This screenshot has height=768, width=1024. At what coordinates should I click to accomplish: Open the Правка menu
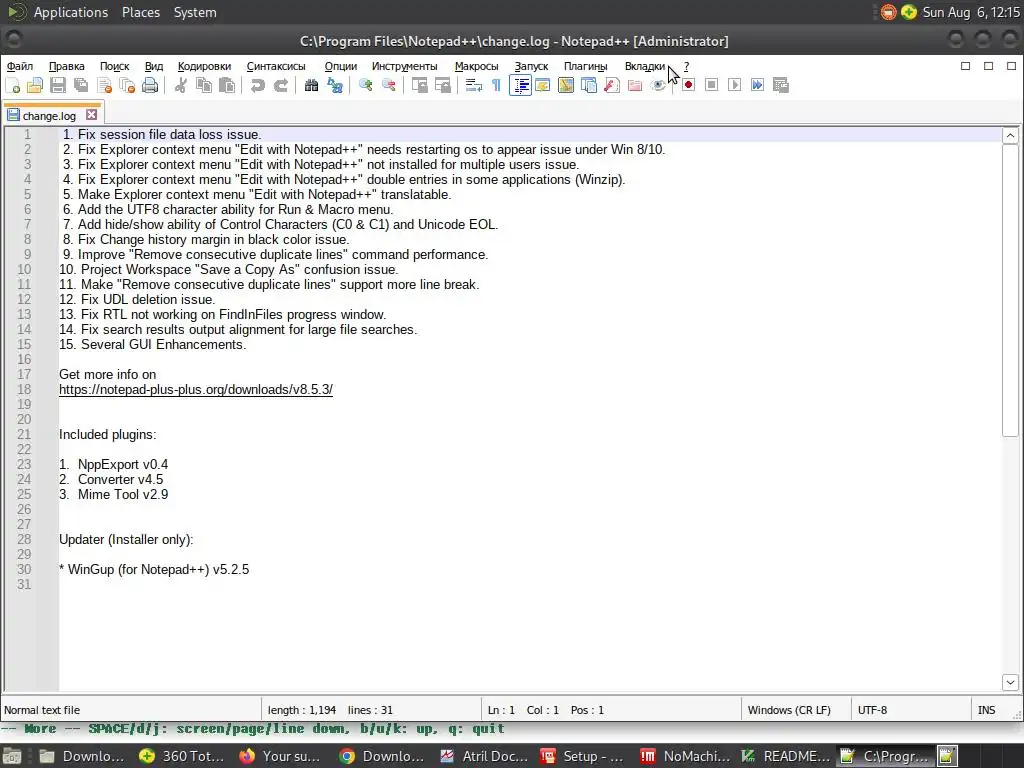pos(67,66)
